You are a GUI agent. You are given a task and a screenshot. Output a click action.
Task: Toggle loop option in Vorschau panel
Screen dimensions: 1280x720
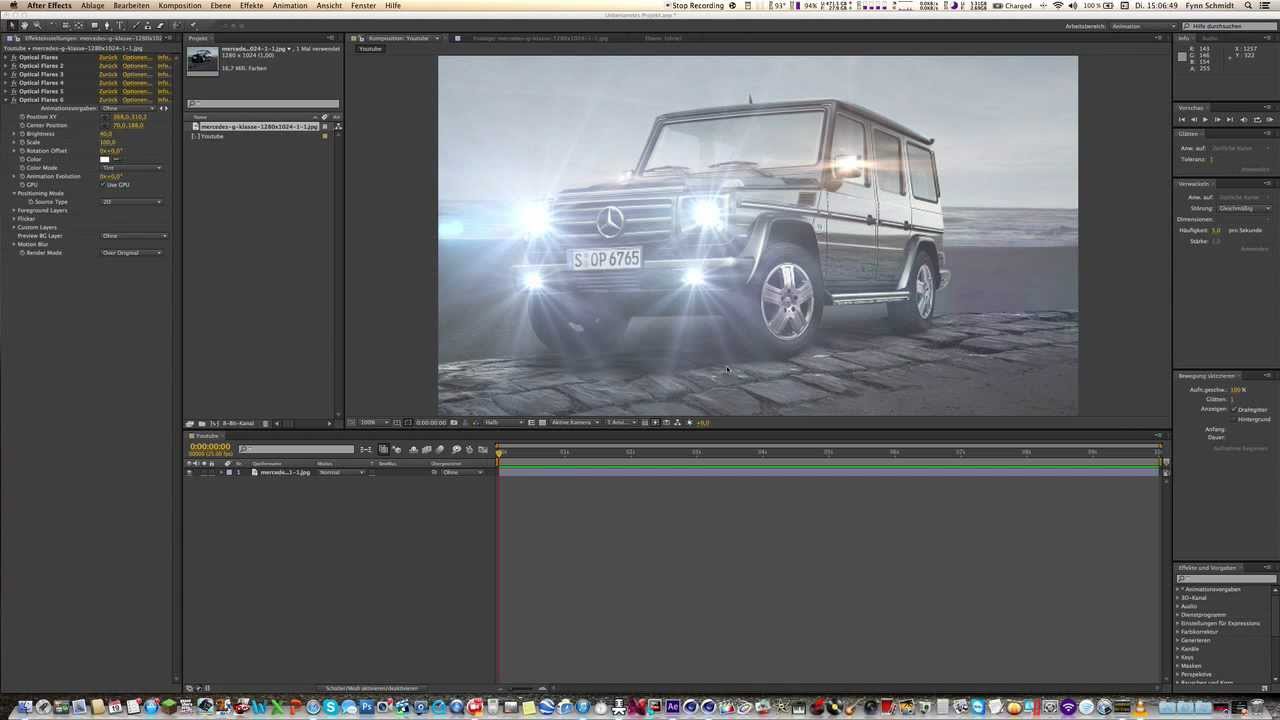click(1257, 119)
